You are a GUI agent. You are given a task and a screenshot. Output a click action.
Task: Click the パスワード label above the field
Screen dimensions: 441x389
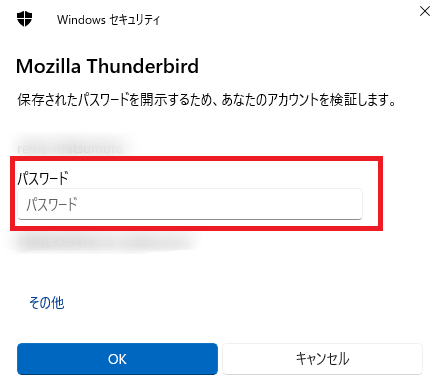[x=43, y=178]
